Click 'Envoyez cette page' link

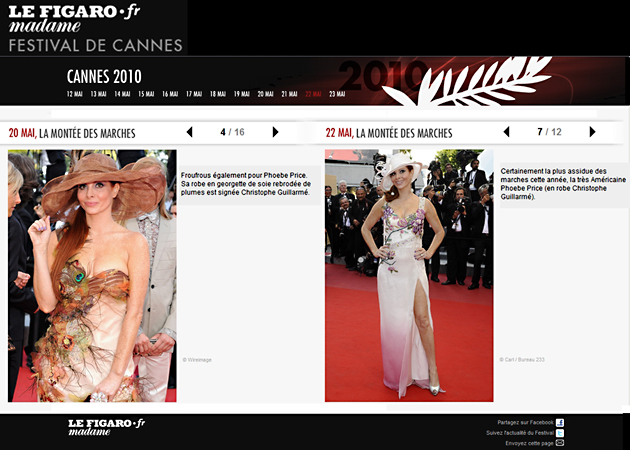coord(529,443)
